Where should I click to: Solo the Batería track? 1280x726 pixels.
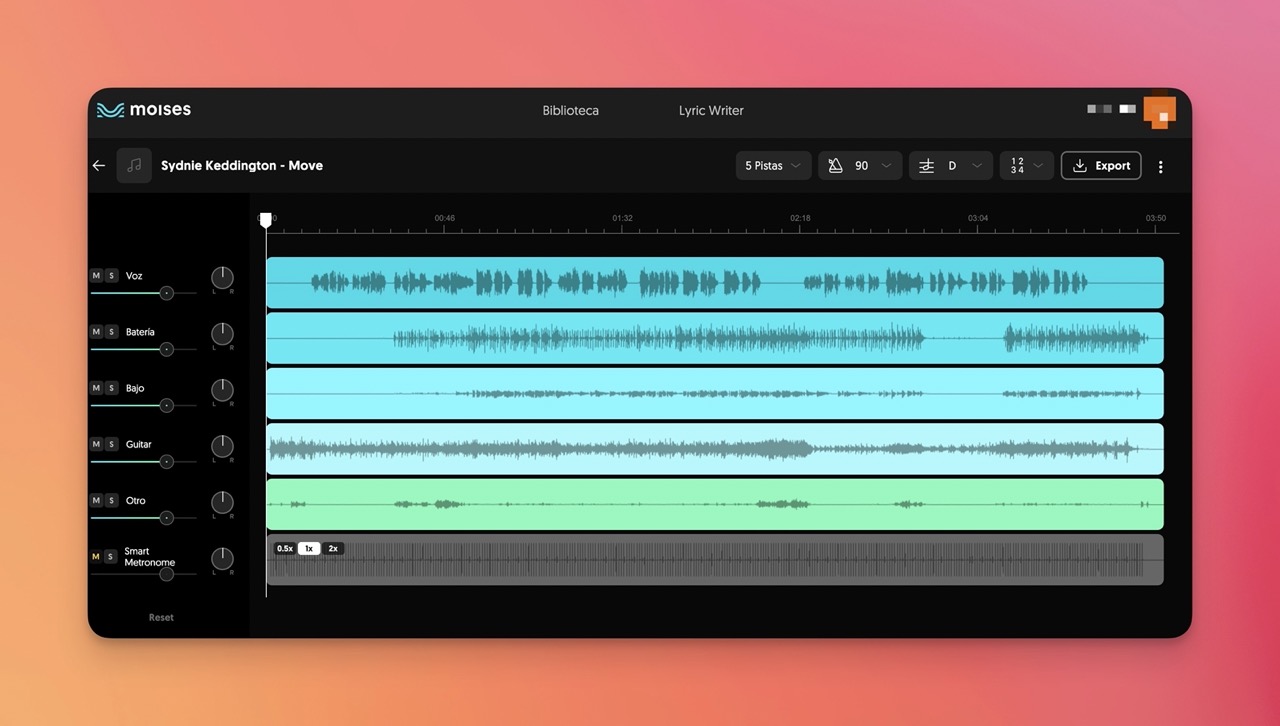[111, 332]
